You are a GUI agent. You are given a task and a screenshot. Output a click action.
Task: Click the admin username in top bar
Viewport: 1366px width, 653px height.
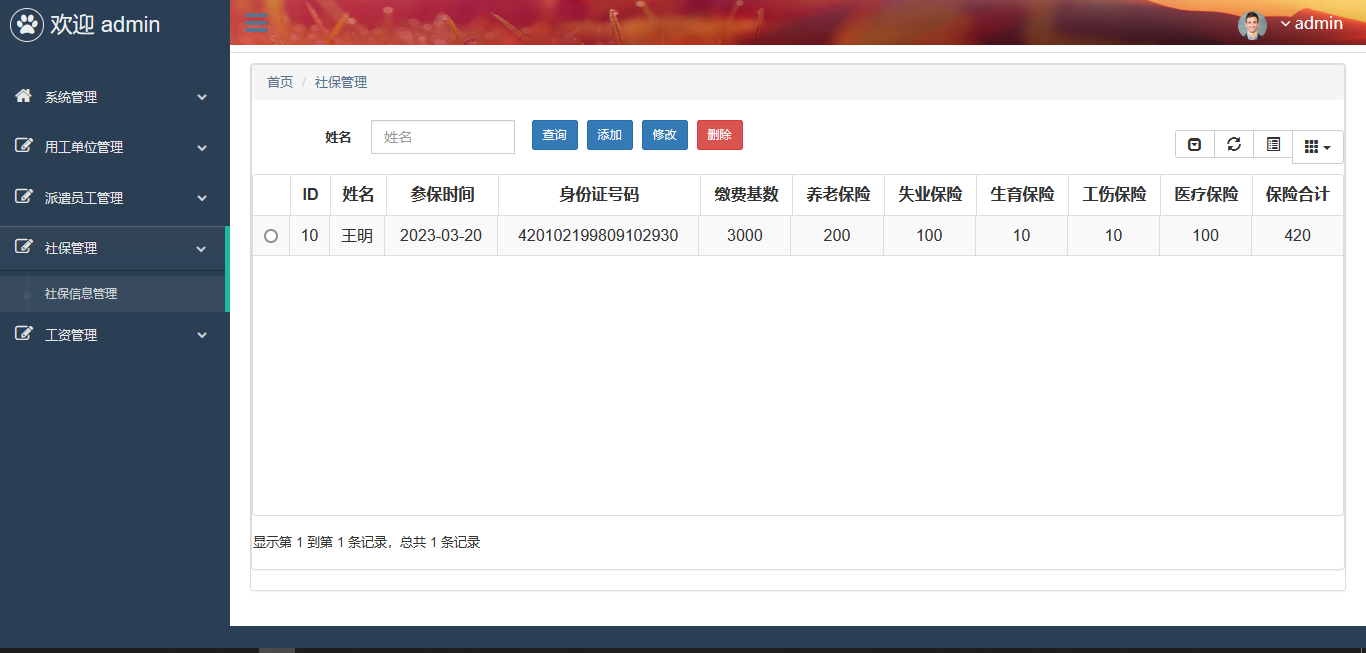click(1319, 23)
